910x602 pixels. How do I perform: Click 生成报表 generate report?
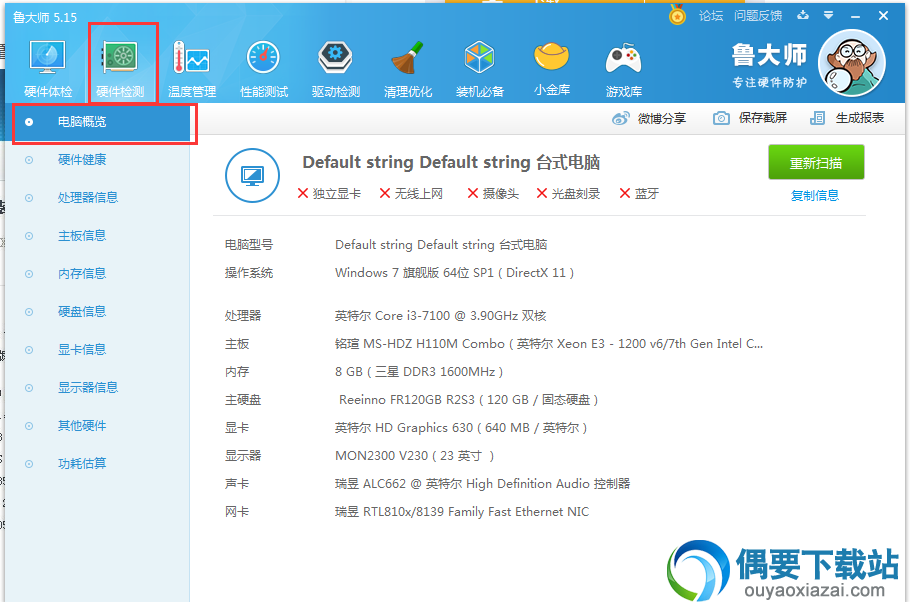[x=847, y=118]
